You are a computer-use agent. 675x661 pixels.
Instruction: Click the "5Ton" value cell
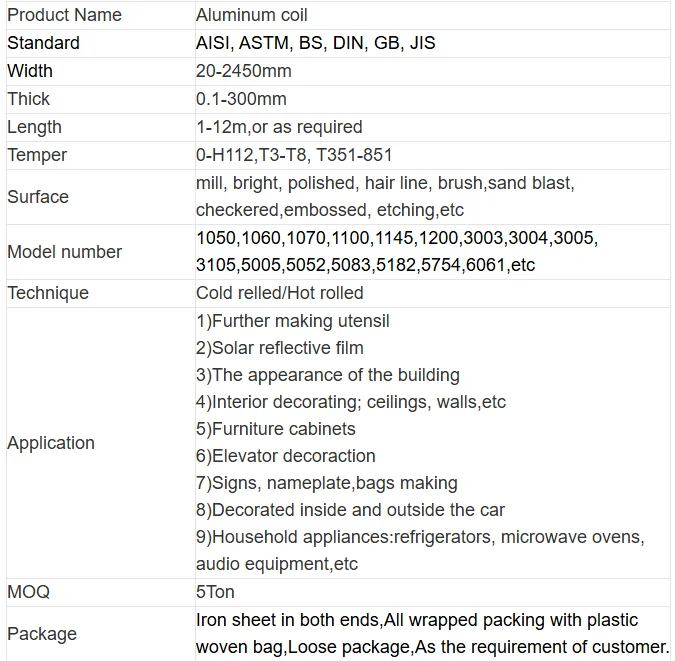[x=217, y=592]
